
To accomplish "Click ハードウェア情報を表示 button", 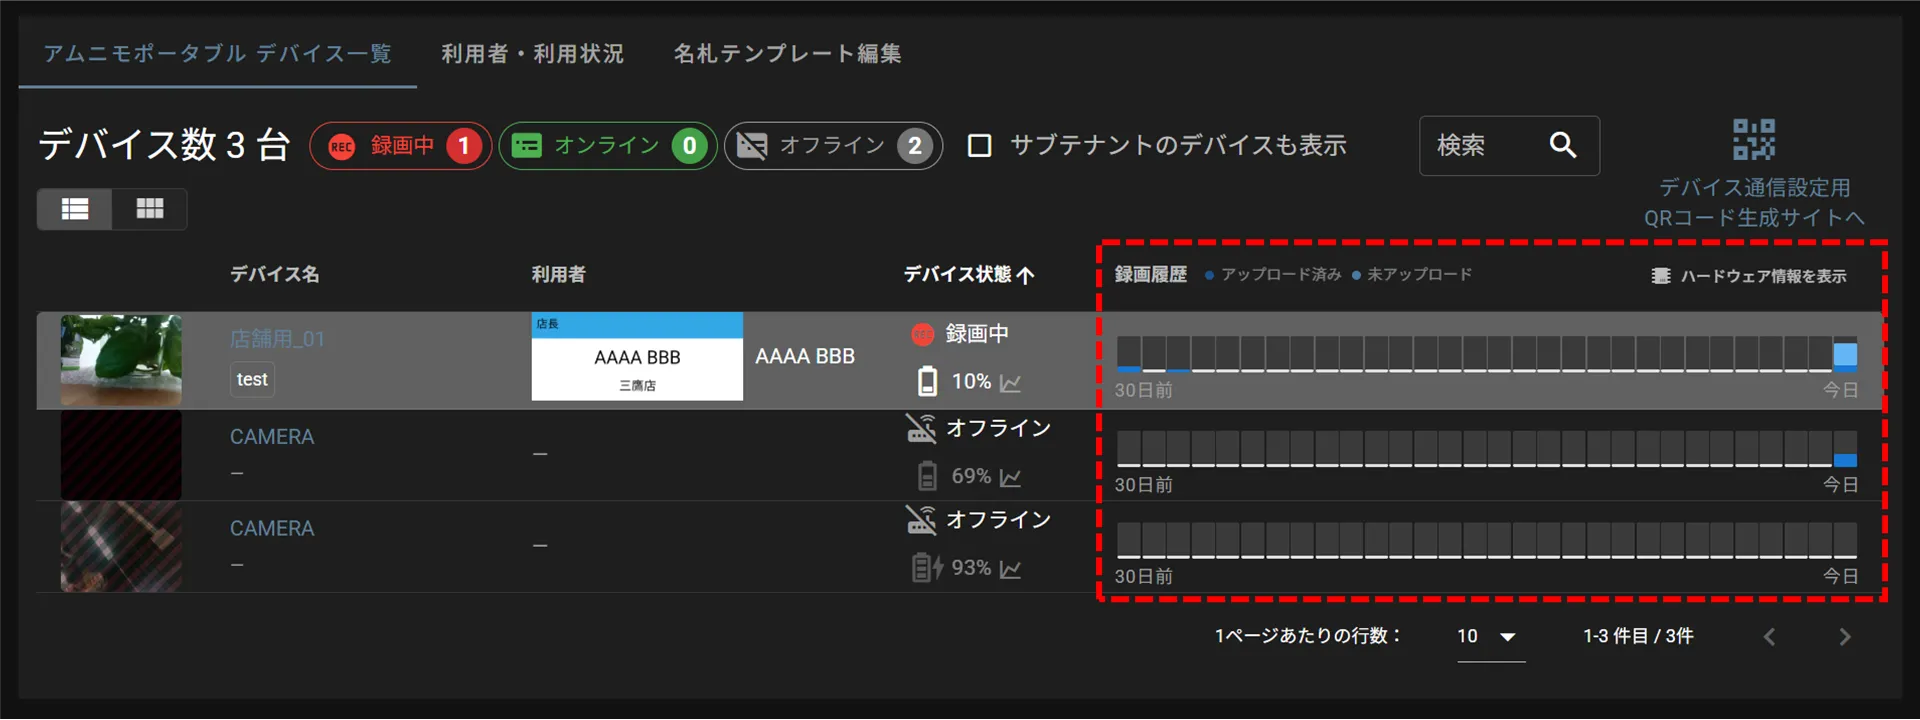I will (1749, 276).
